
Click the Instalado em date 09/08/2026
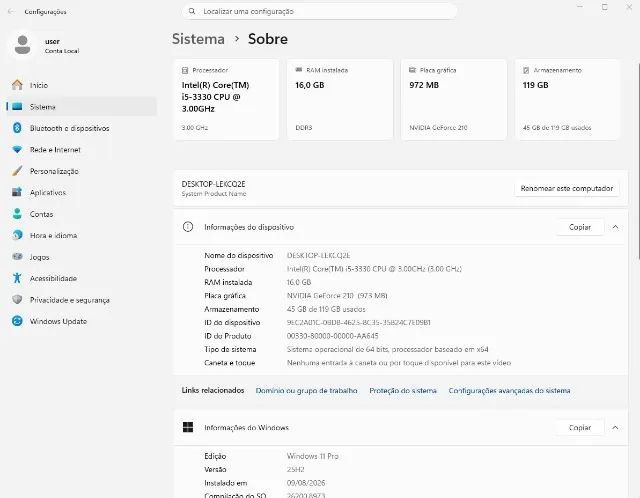point(306,483)
